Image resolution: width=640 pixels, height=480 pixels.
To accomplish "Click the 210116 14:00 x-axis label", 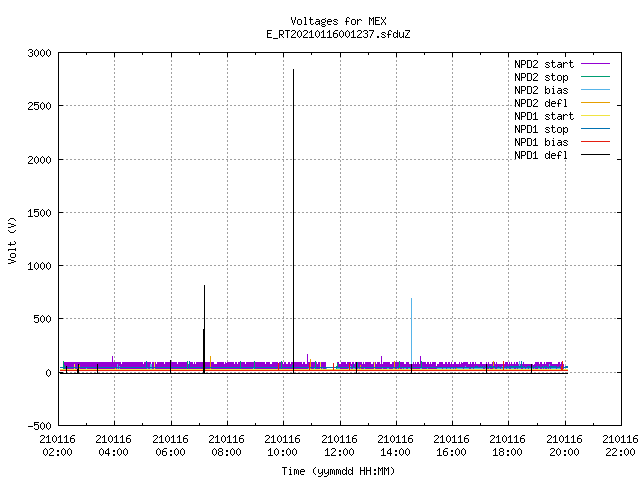I will coord(396,445).
